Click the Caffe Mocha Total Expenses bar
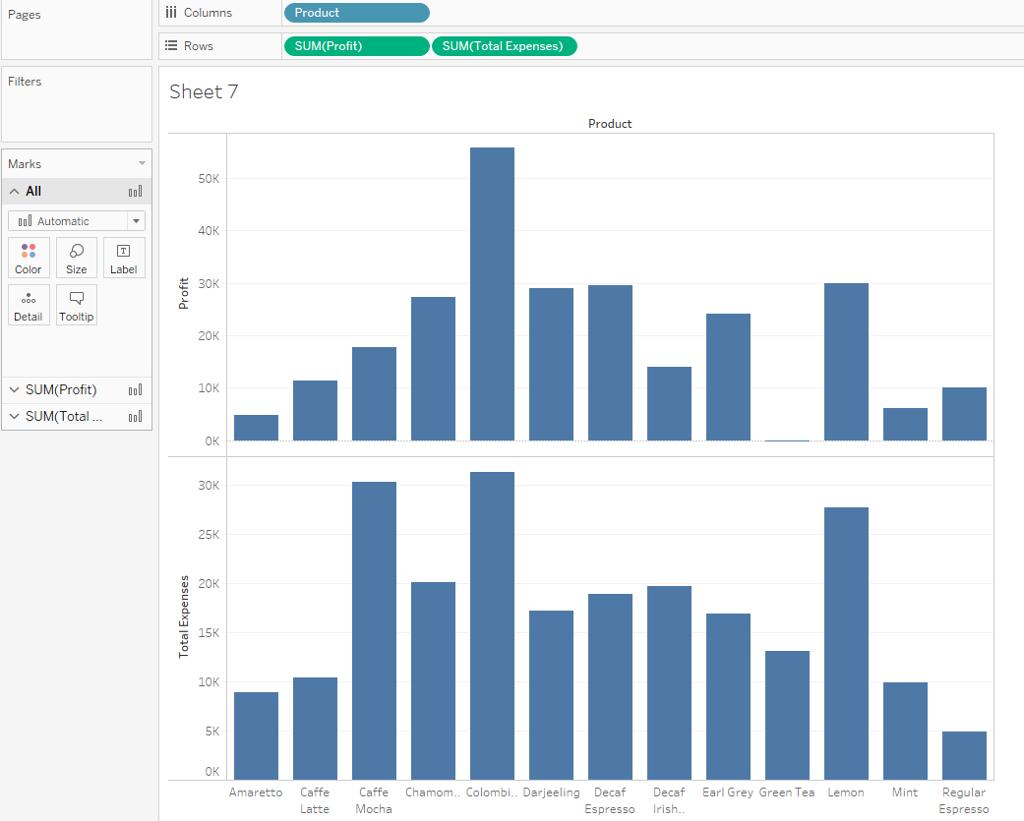 [374, 630]
